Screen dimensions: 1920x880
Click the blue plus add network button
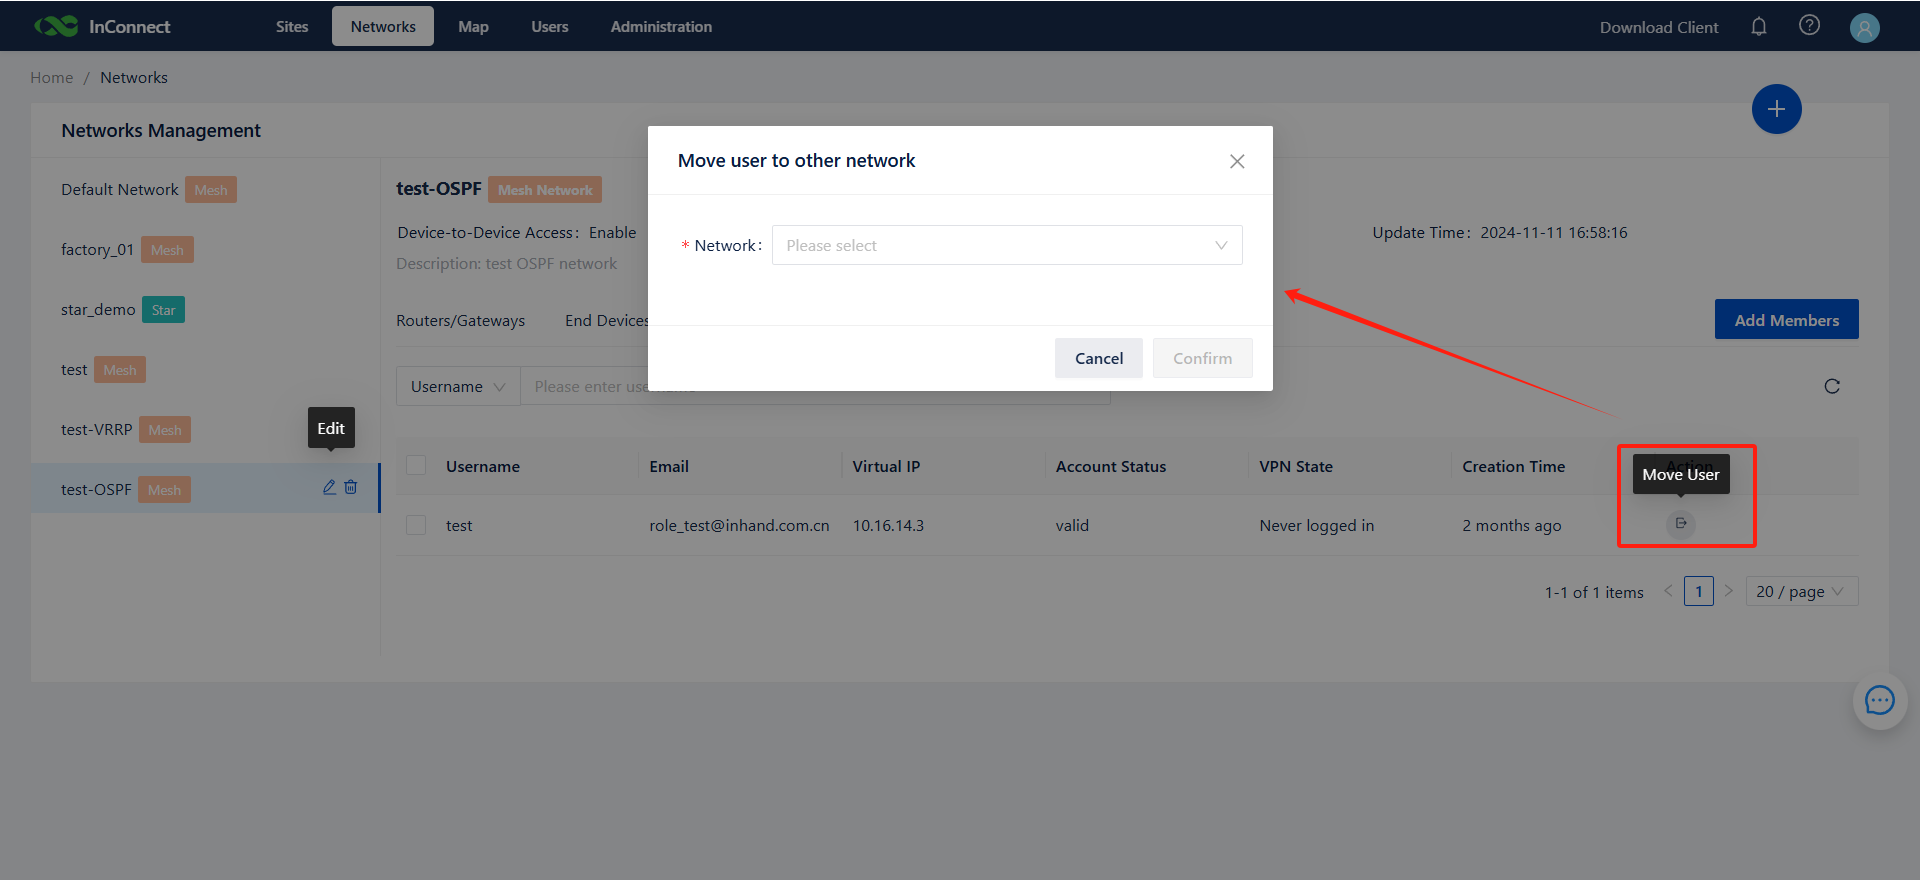[1776, 109]
